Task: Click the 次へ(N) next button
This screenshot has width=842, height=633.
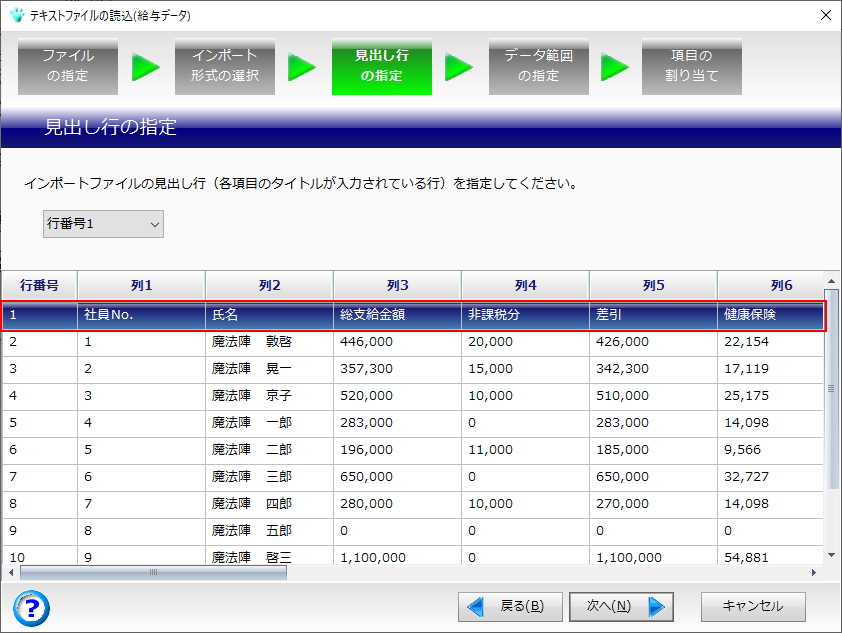Action: (x=620, y=606)
